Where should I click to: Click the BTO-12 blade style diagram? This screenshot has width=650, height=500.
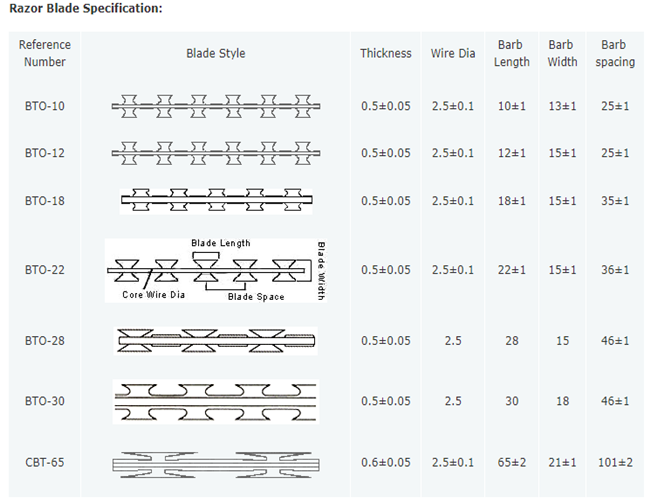215,153
